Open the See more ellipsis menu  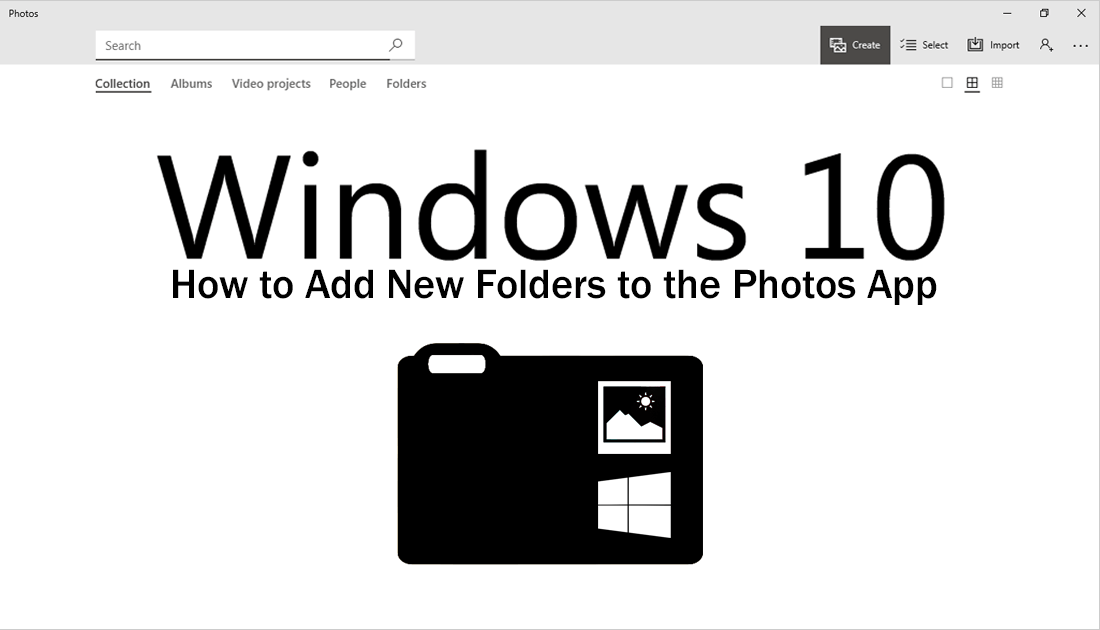pos(1080,46)
